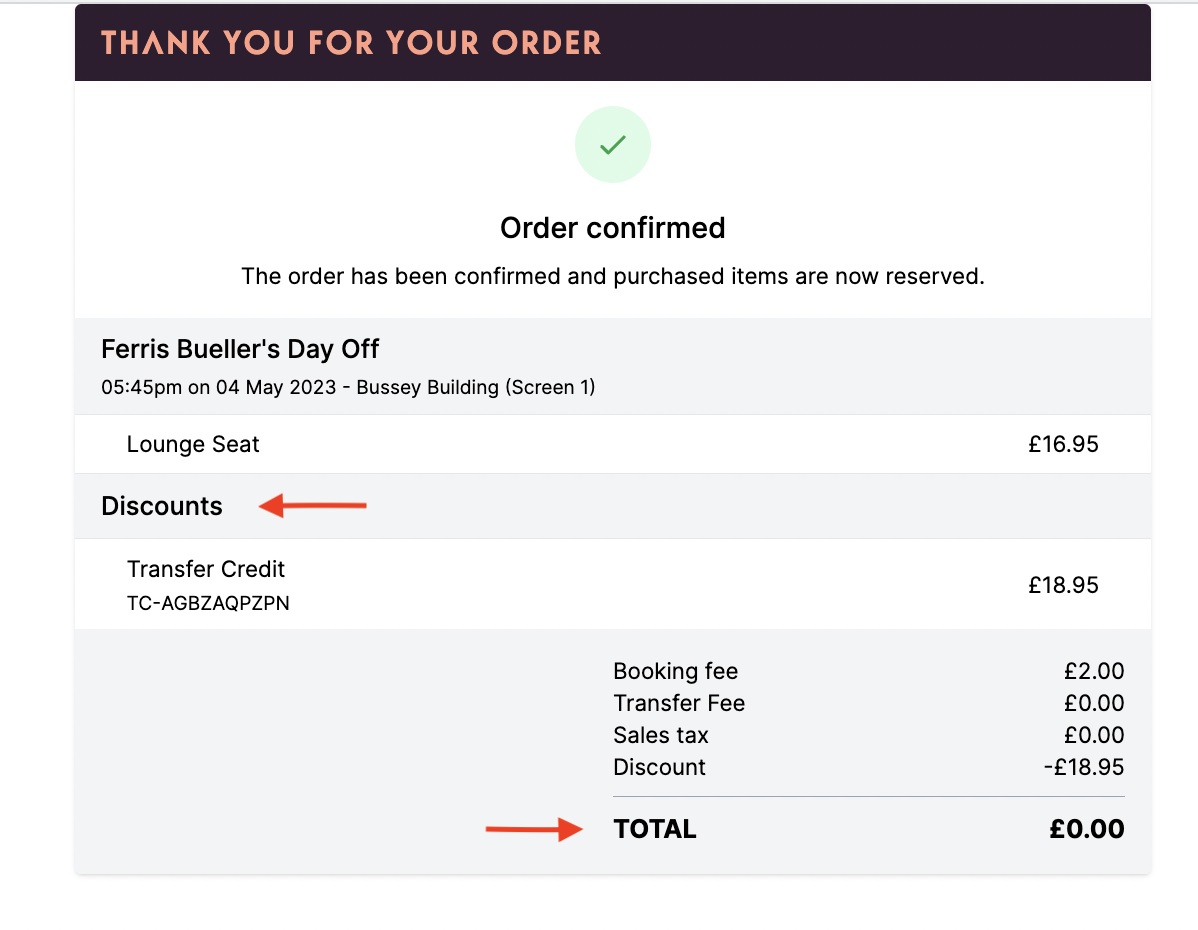Click the Ferris Bueller's Day Off title
Screen dimensions: 1198x930
point(240,349)
